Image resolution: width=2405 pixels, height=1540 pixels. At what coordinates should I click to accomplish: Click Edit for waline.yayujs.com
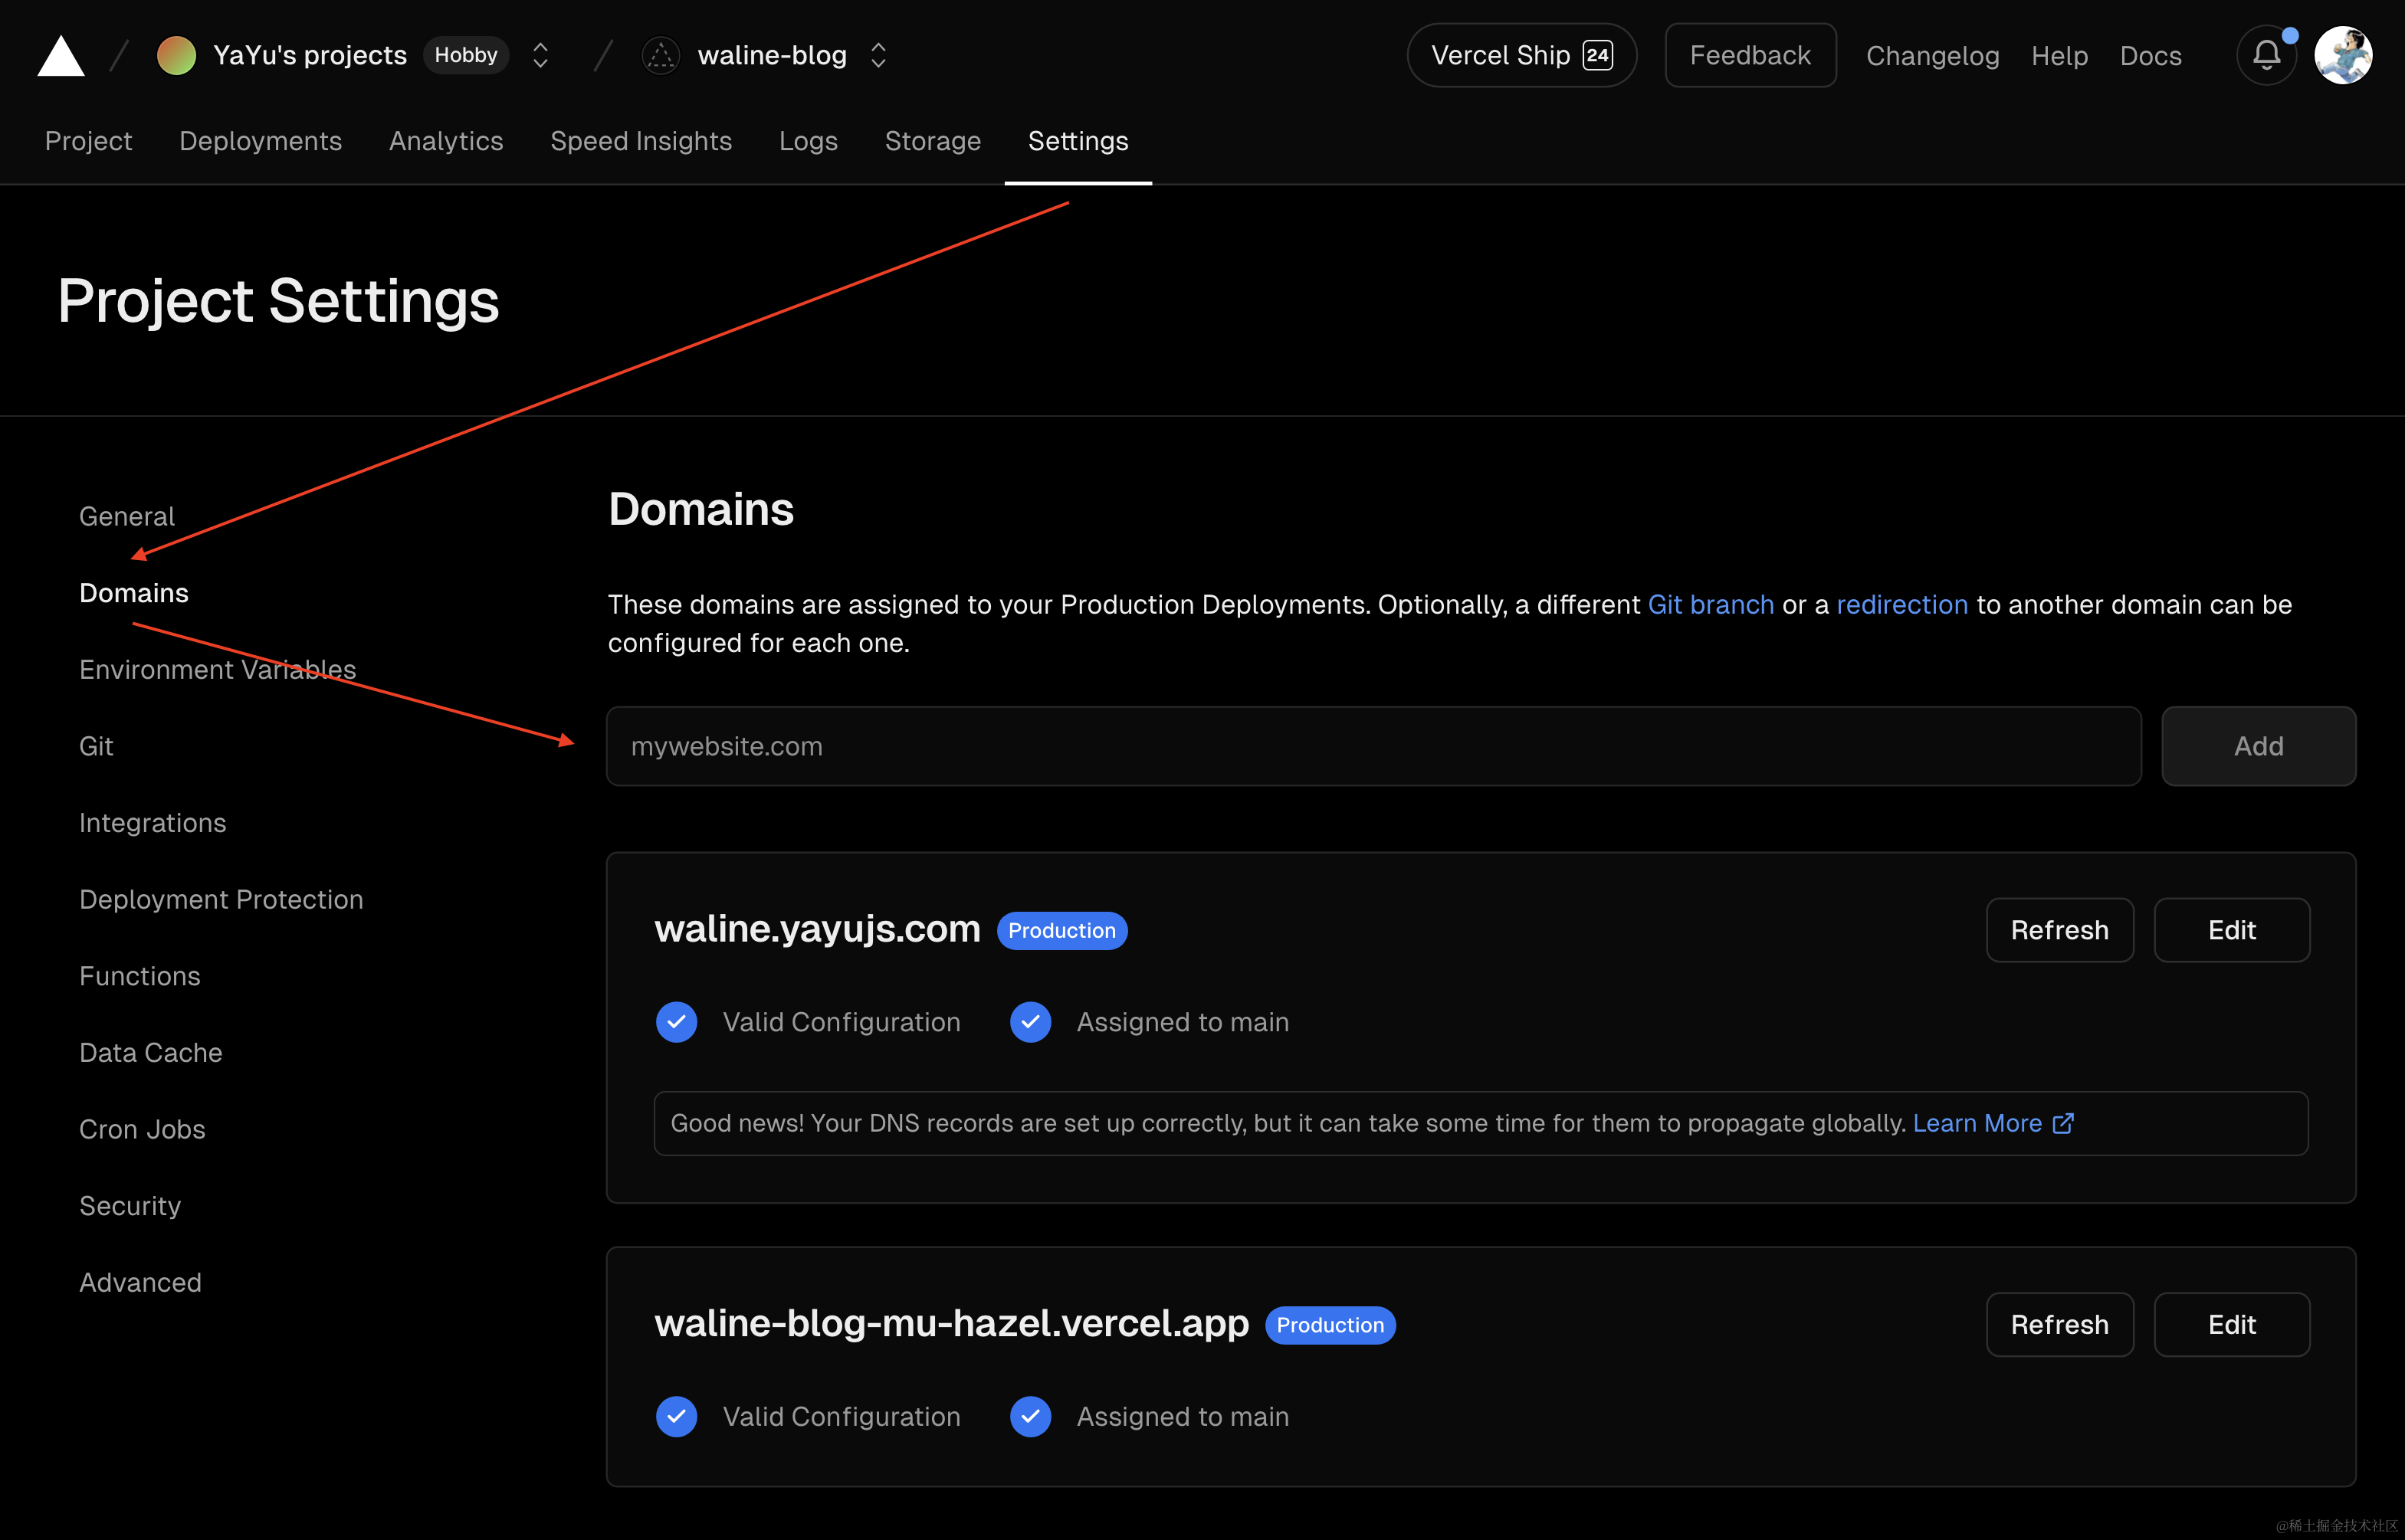click(2231, 930)
